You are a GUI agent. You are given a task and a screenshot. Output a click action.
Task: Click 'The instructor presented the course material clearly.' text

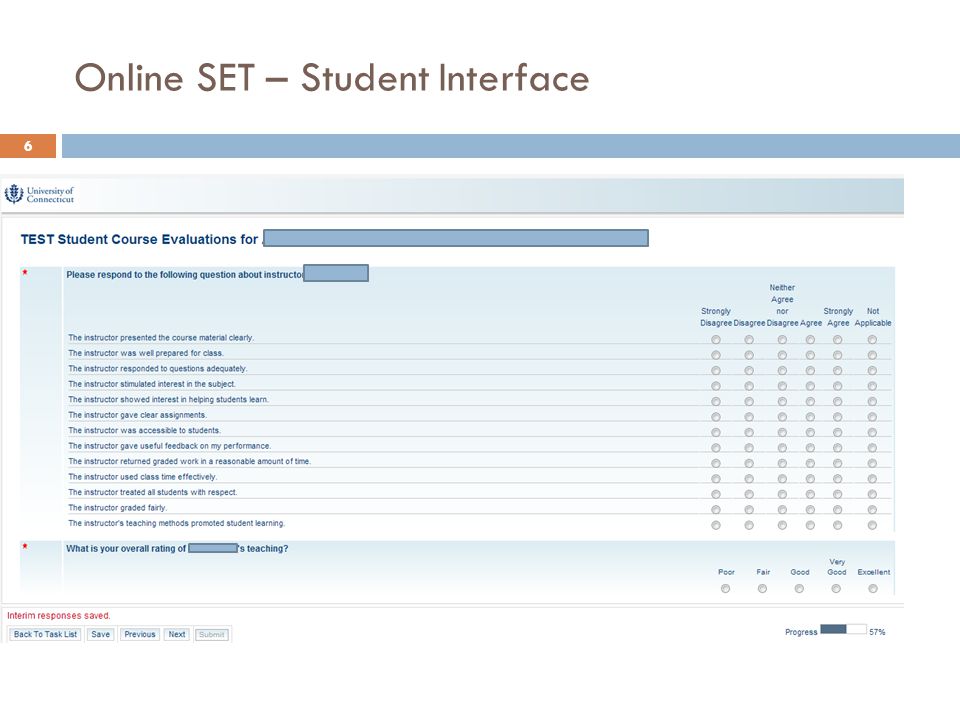(161, 337)
